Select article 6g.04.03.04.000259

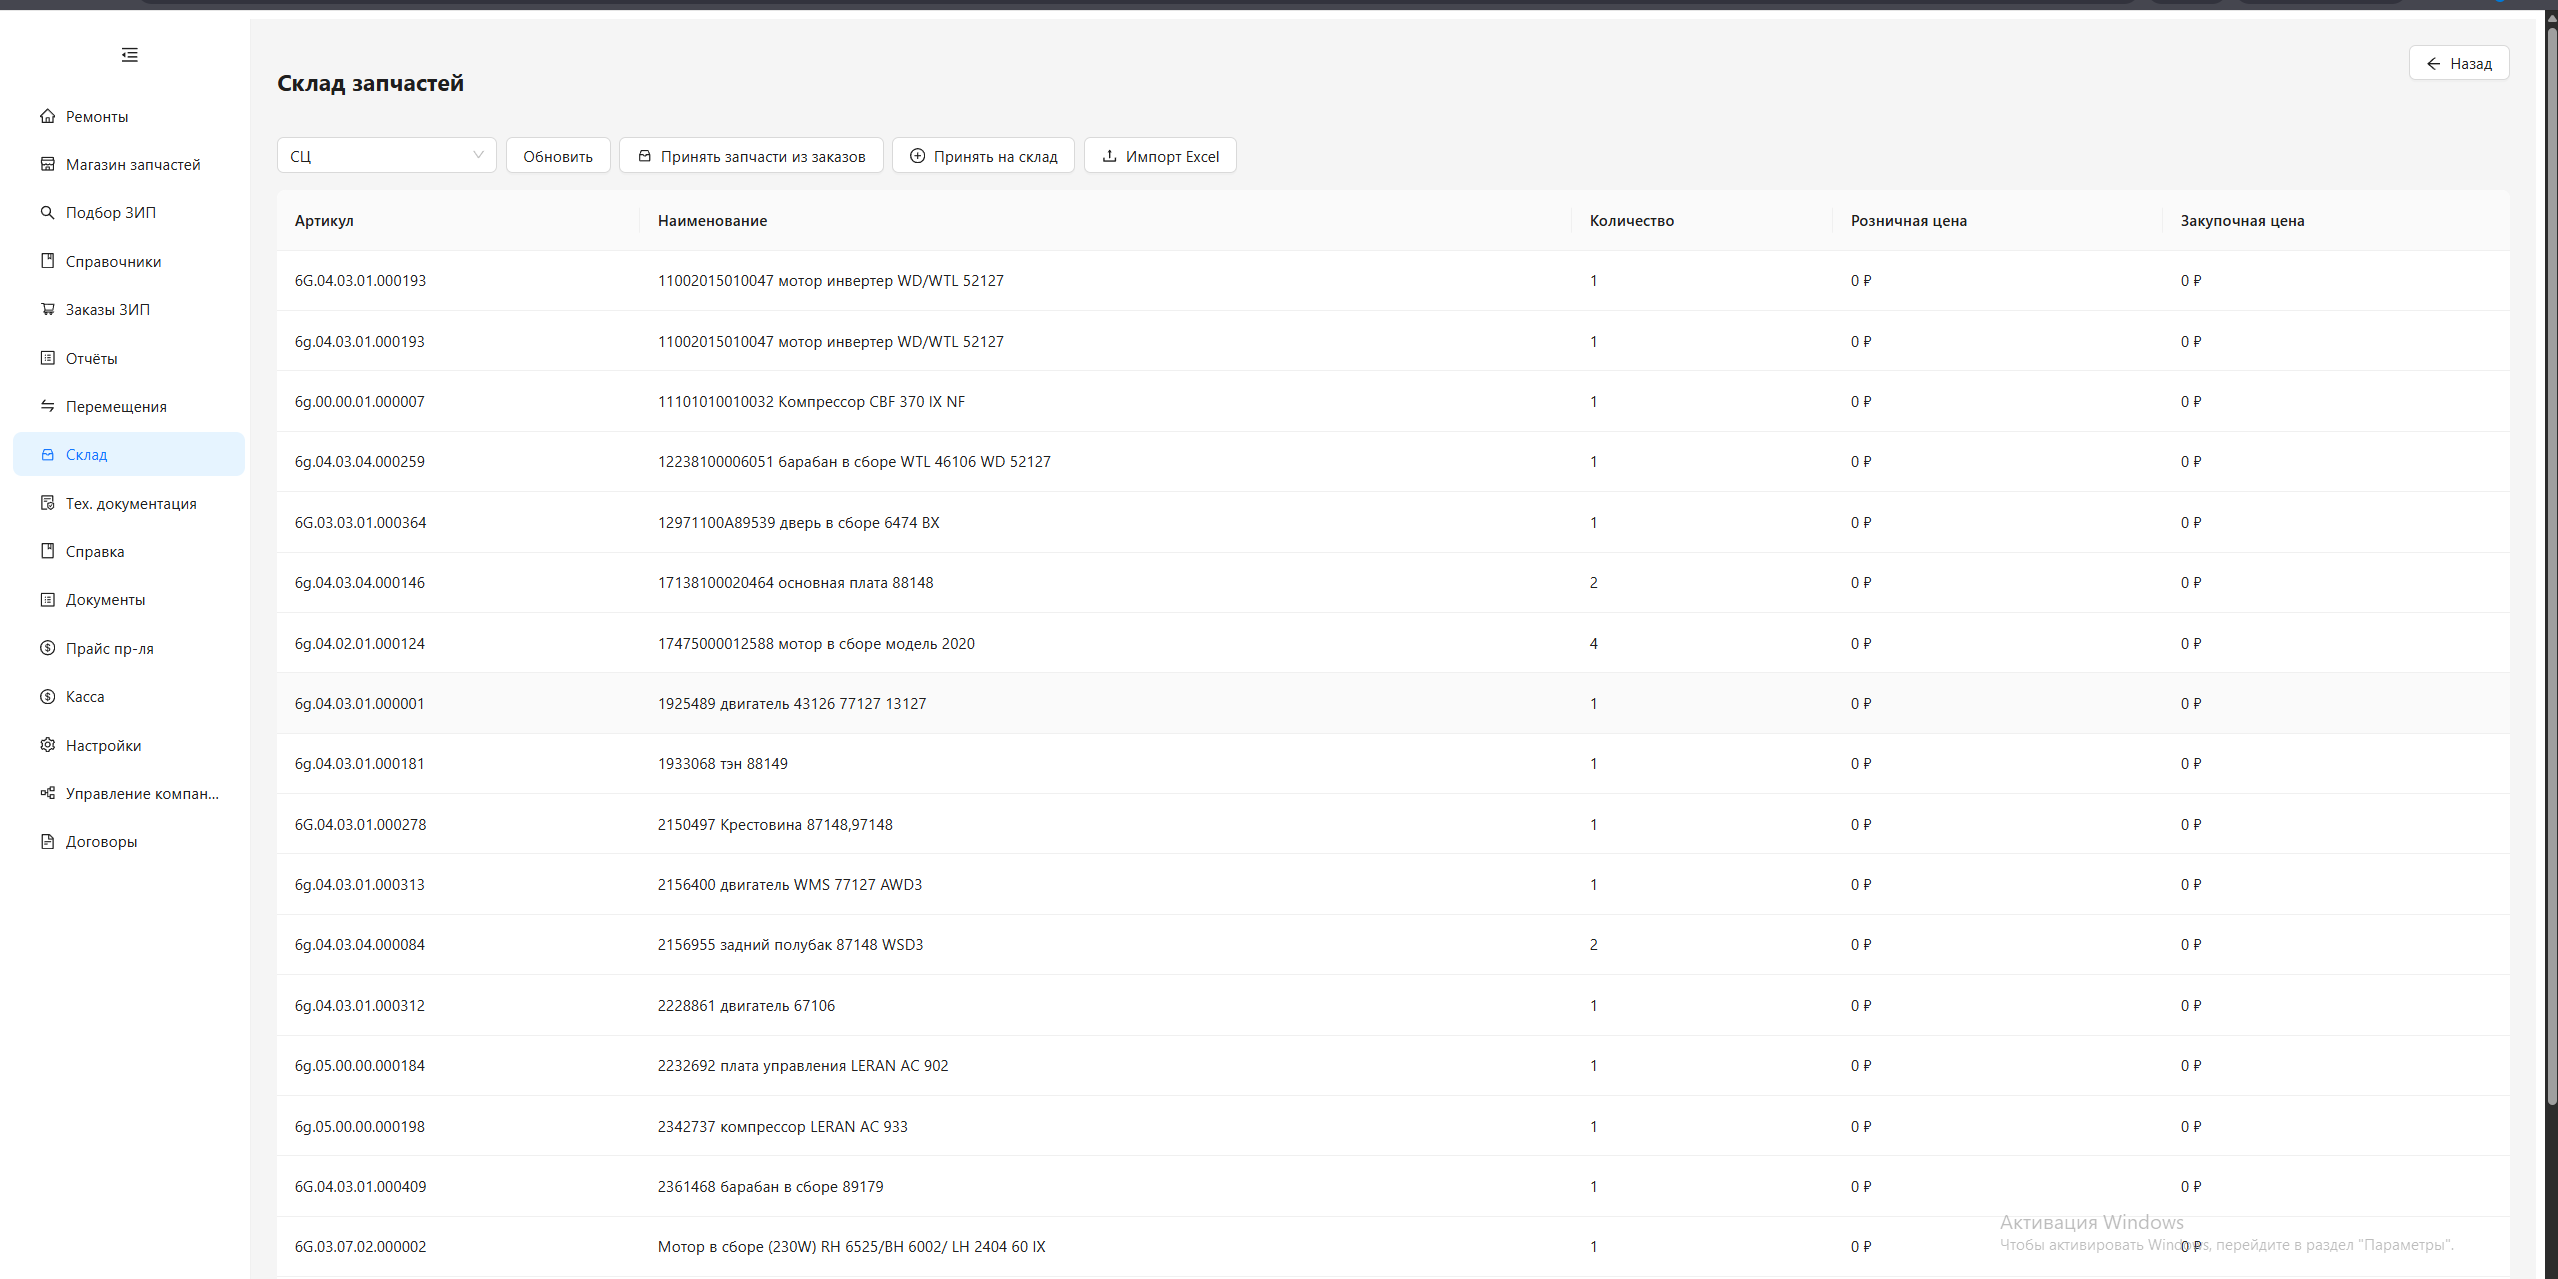359,462
